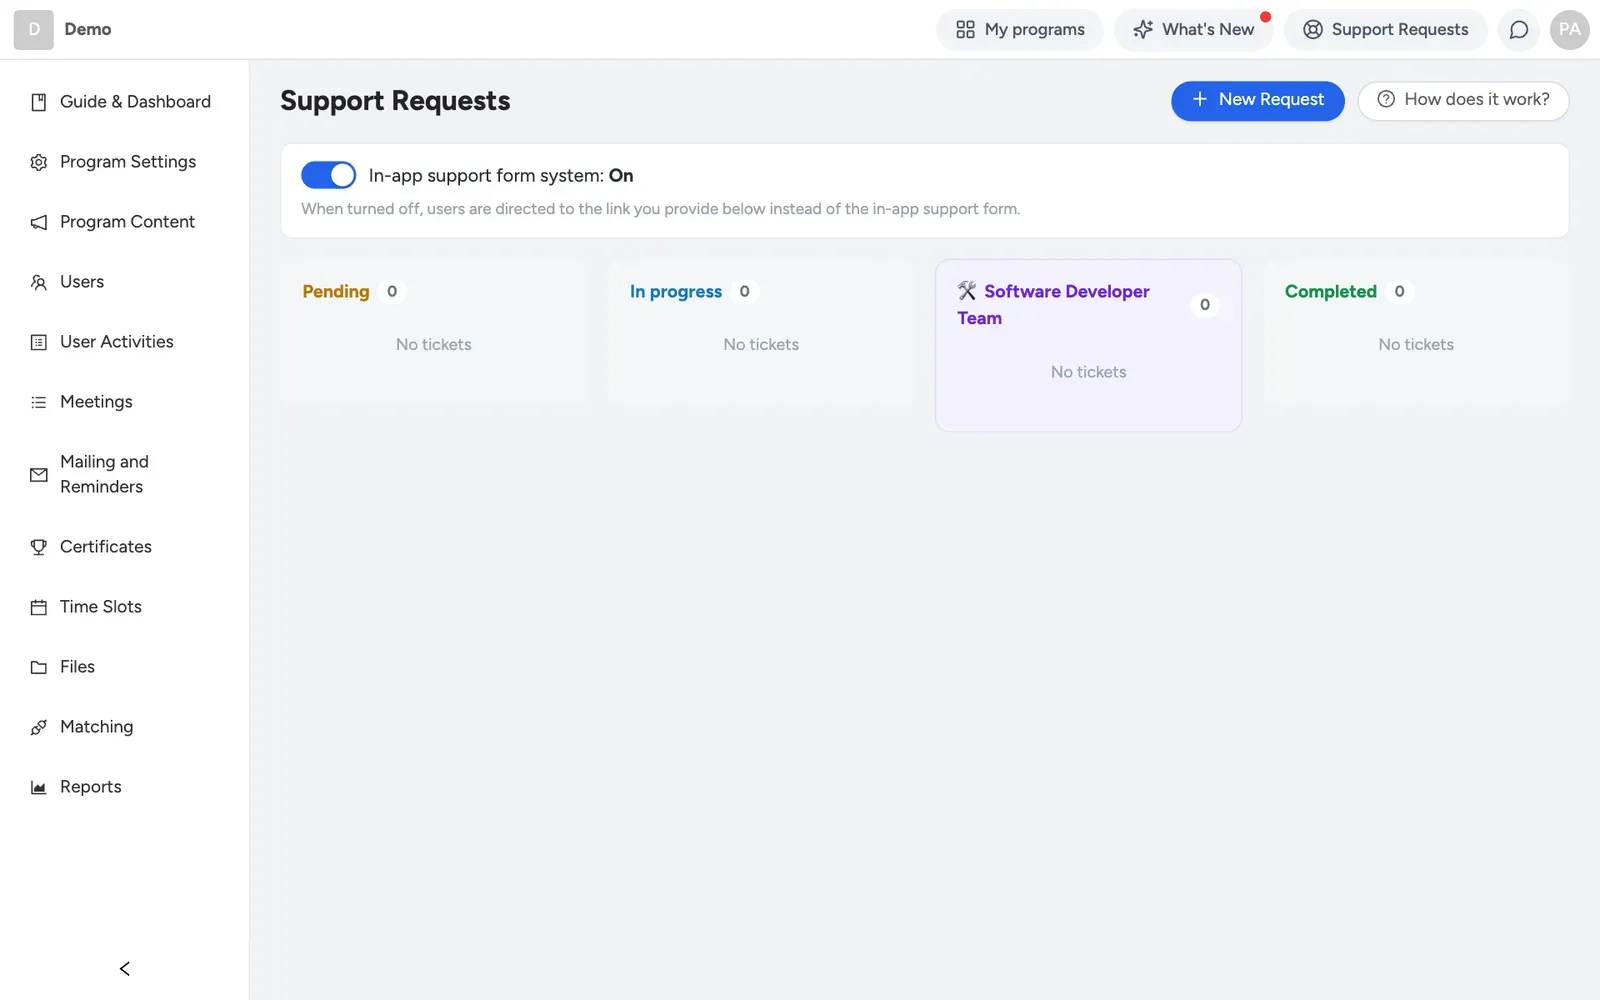
Task: Open the chat bubble icon in header
Action: click(x=1518, y=30)
